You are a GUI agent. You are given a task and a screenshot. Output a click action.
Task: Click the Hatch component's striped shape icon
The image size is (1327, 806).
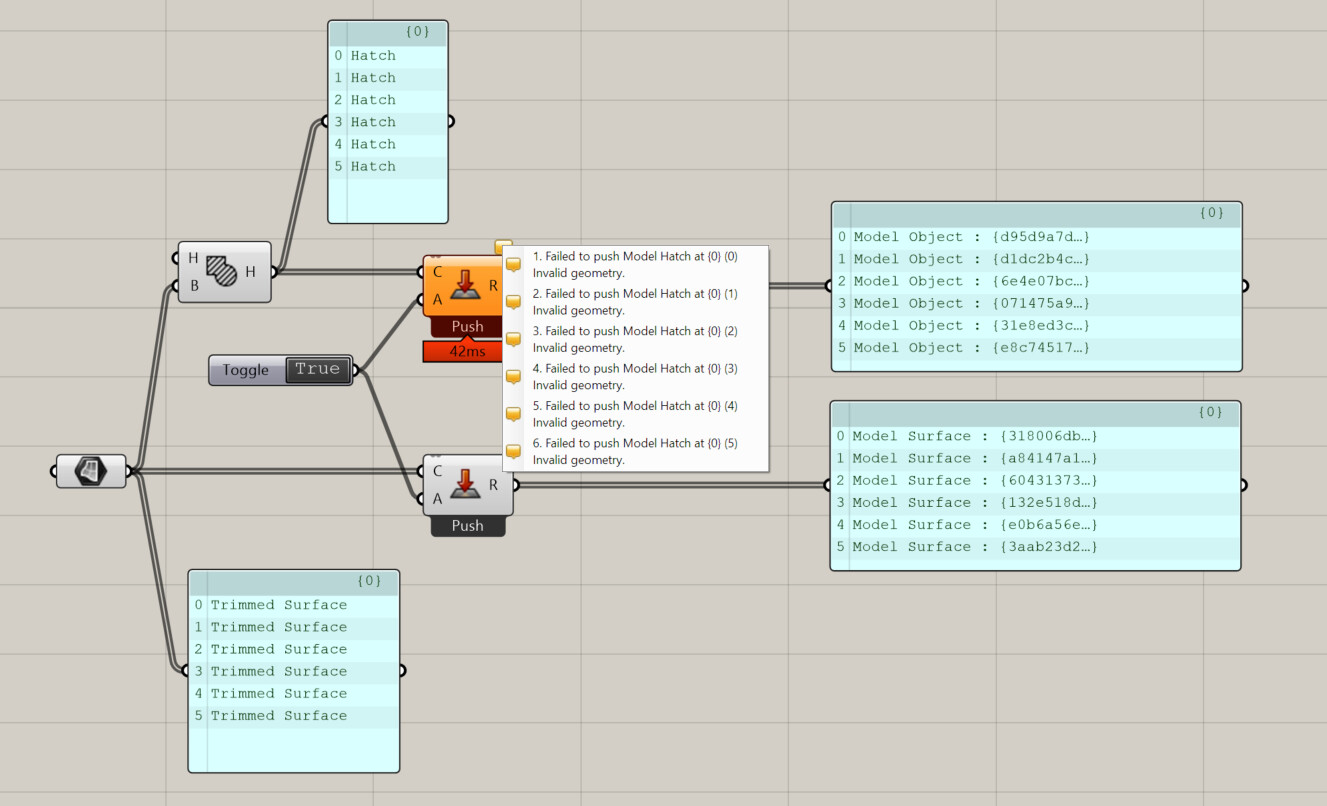coord(222,271)
